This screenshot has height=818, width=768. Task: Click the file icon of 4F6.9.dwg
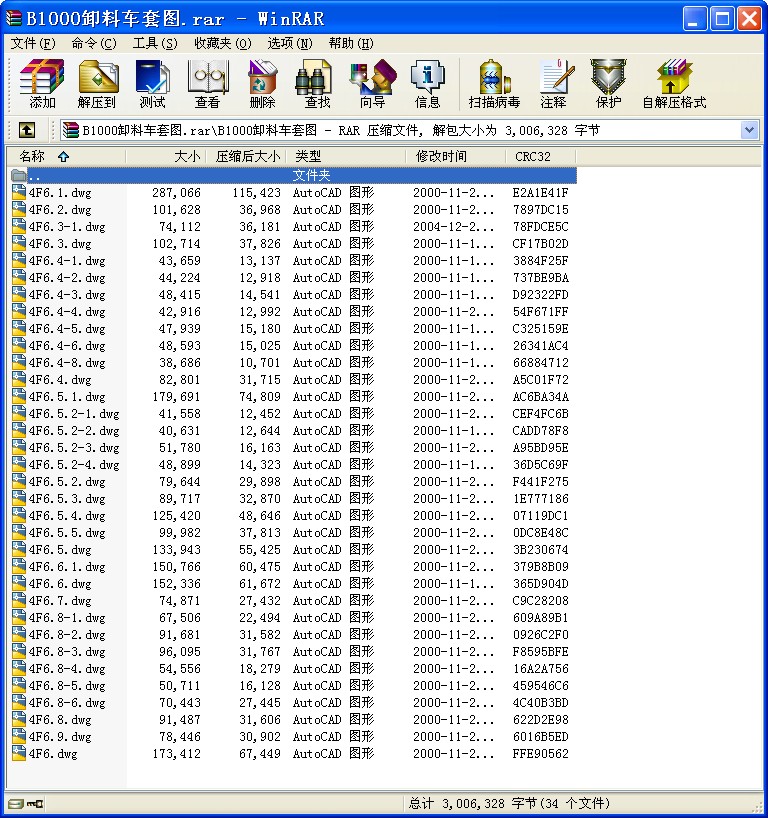(x=19, y=736)
